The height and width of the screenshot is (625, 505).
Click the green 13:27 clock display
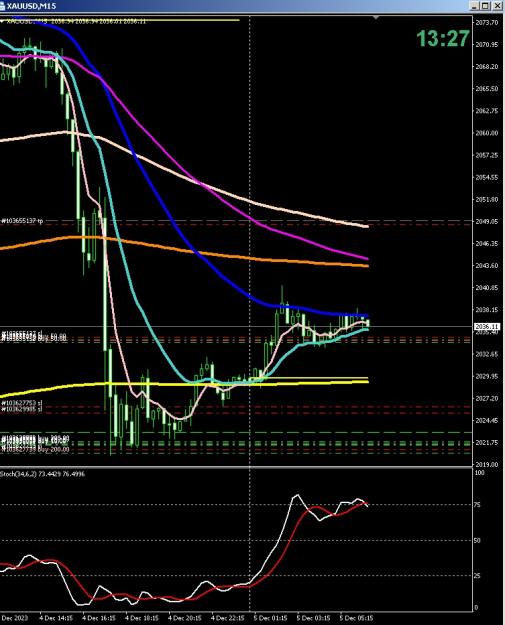click(443, 39)
